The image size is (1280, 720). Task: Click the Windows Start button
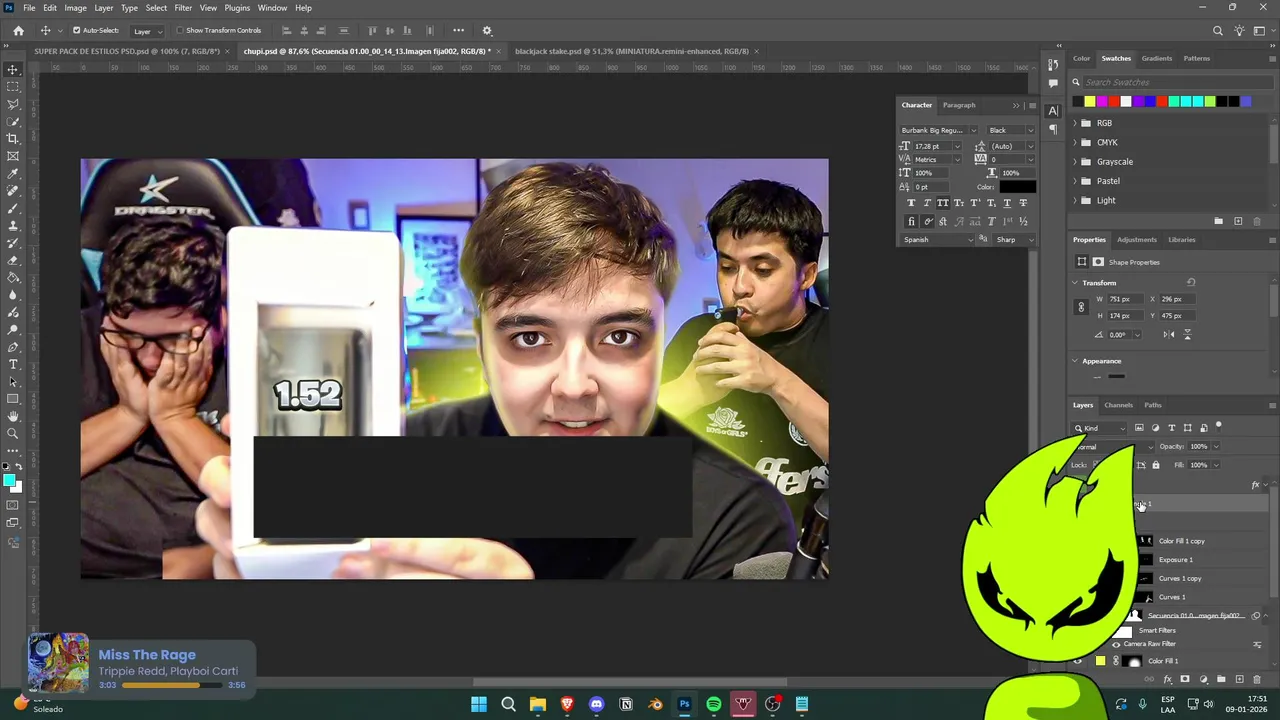click(x=479, y=704)
